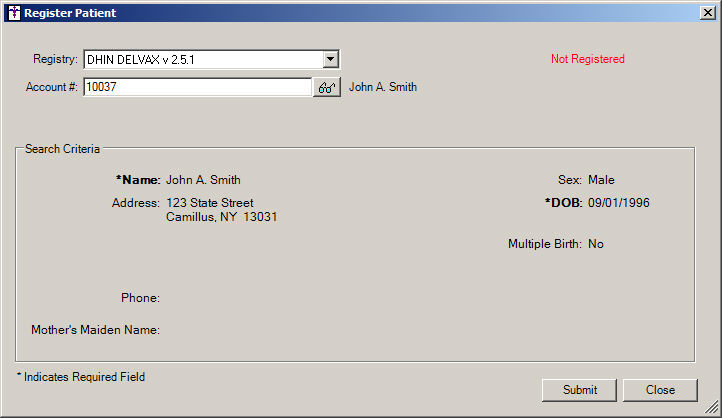Click the Search Criteria group box heading
The image size is (722, 418).
[x=62, y=149]
